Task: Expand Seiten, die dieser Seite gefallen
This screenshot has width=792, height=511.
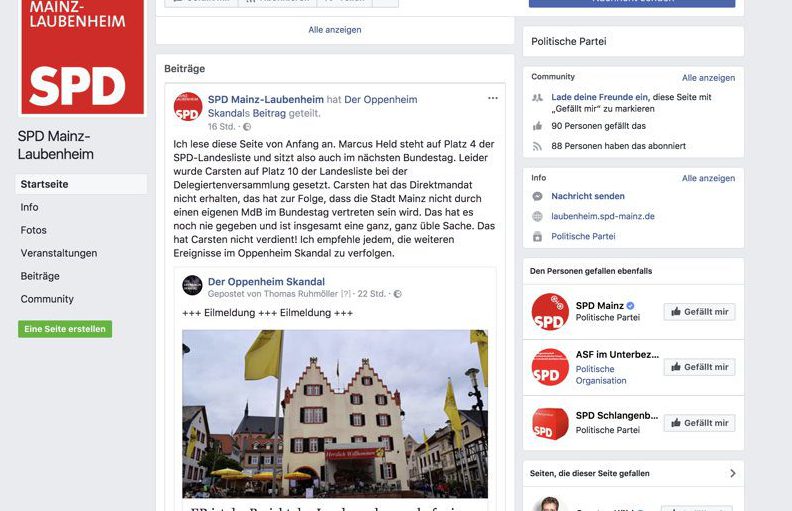Action: pos(733,473)
